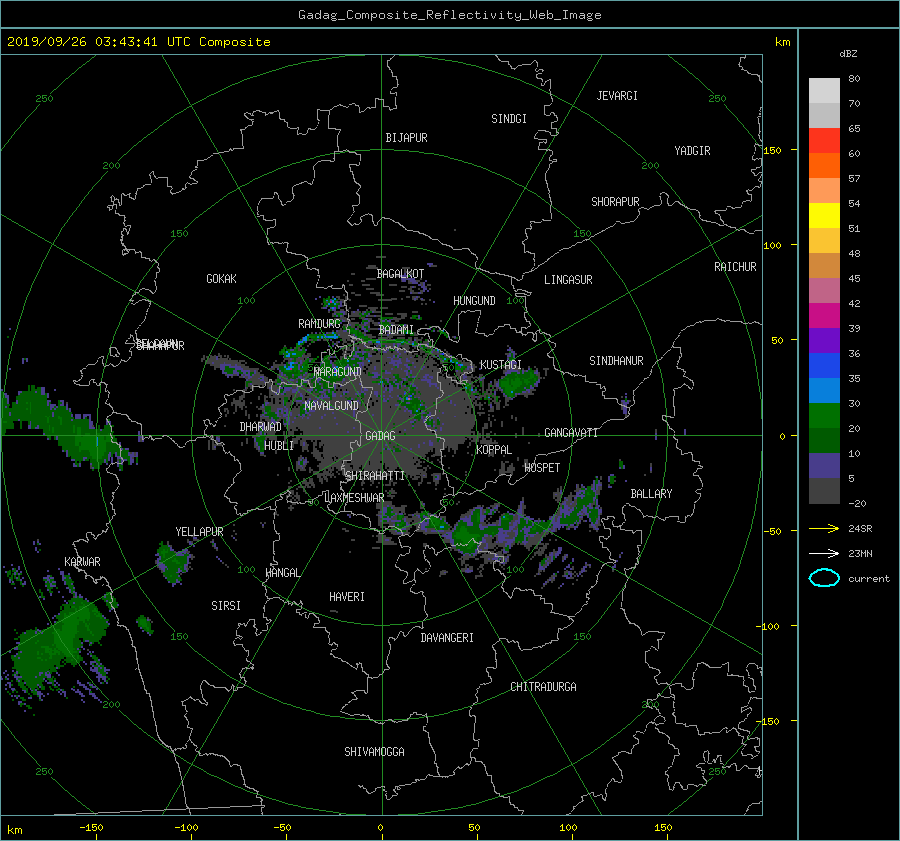
Task: Click the white 23MN arrow legend icon
Action: (824, 553)
